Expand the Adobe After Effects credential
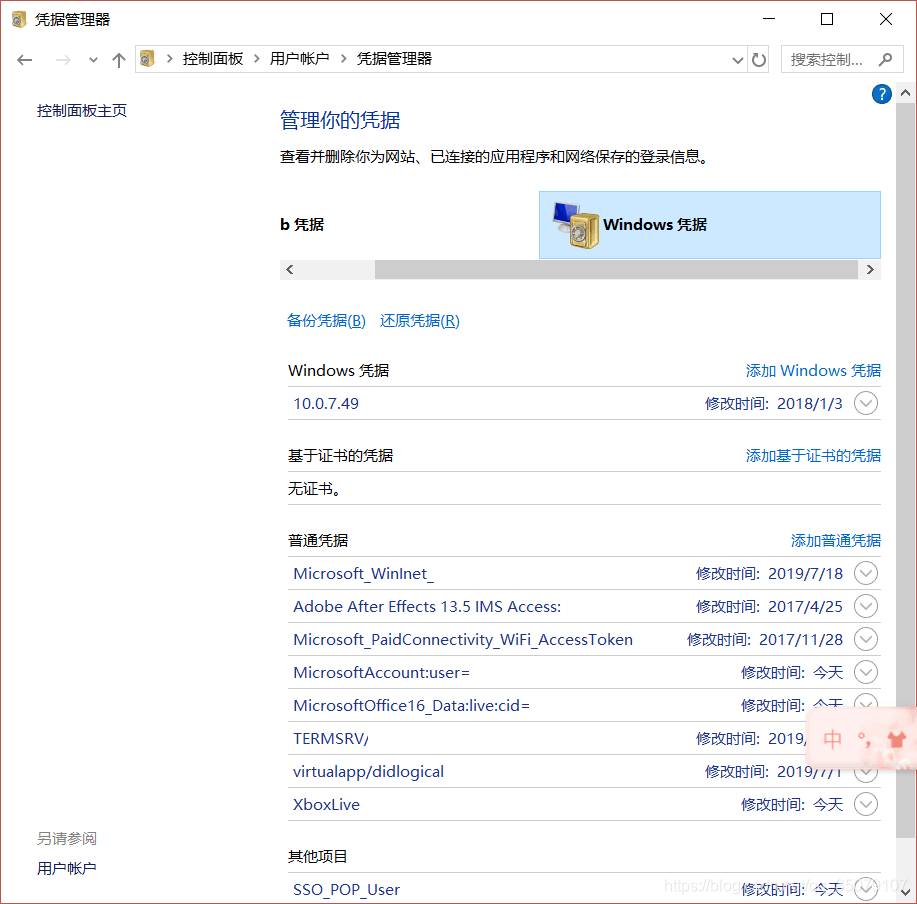Image resolution: width=917 pixels, height=904 pixels. click(866, 607)
